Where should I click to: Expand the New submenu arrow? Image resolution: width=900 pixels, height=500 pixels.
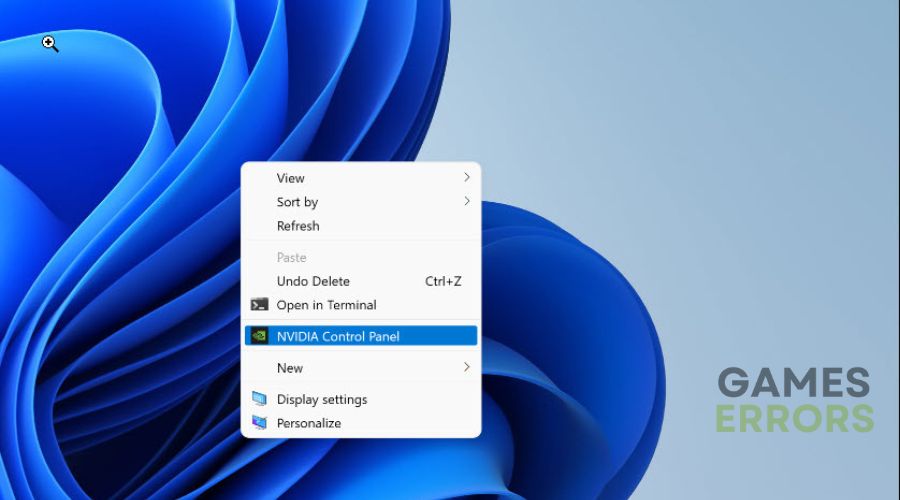click(x=467, y=367)
